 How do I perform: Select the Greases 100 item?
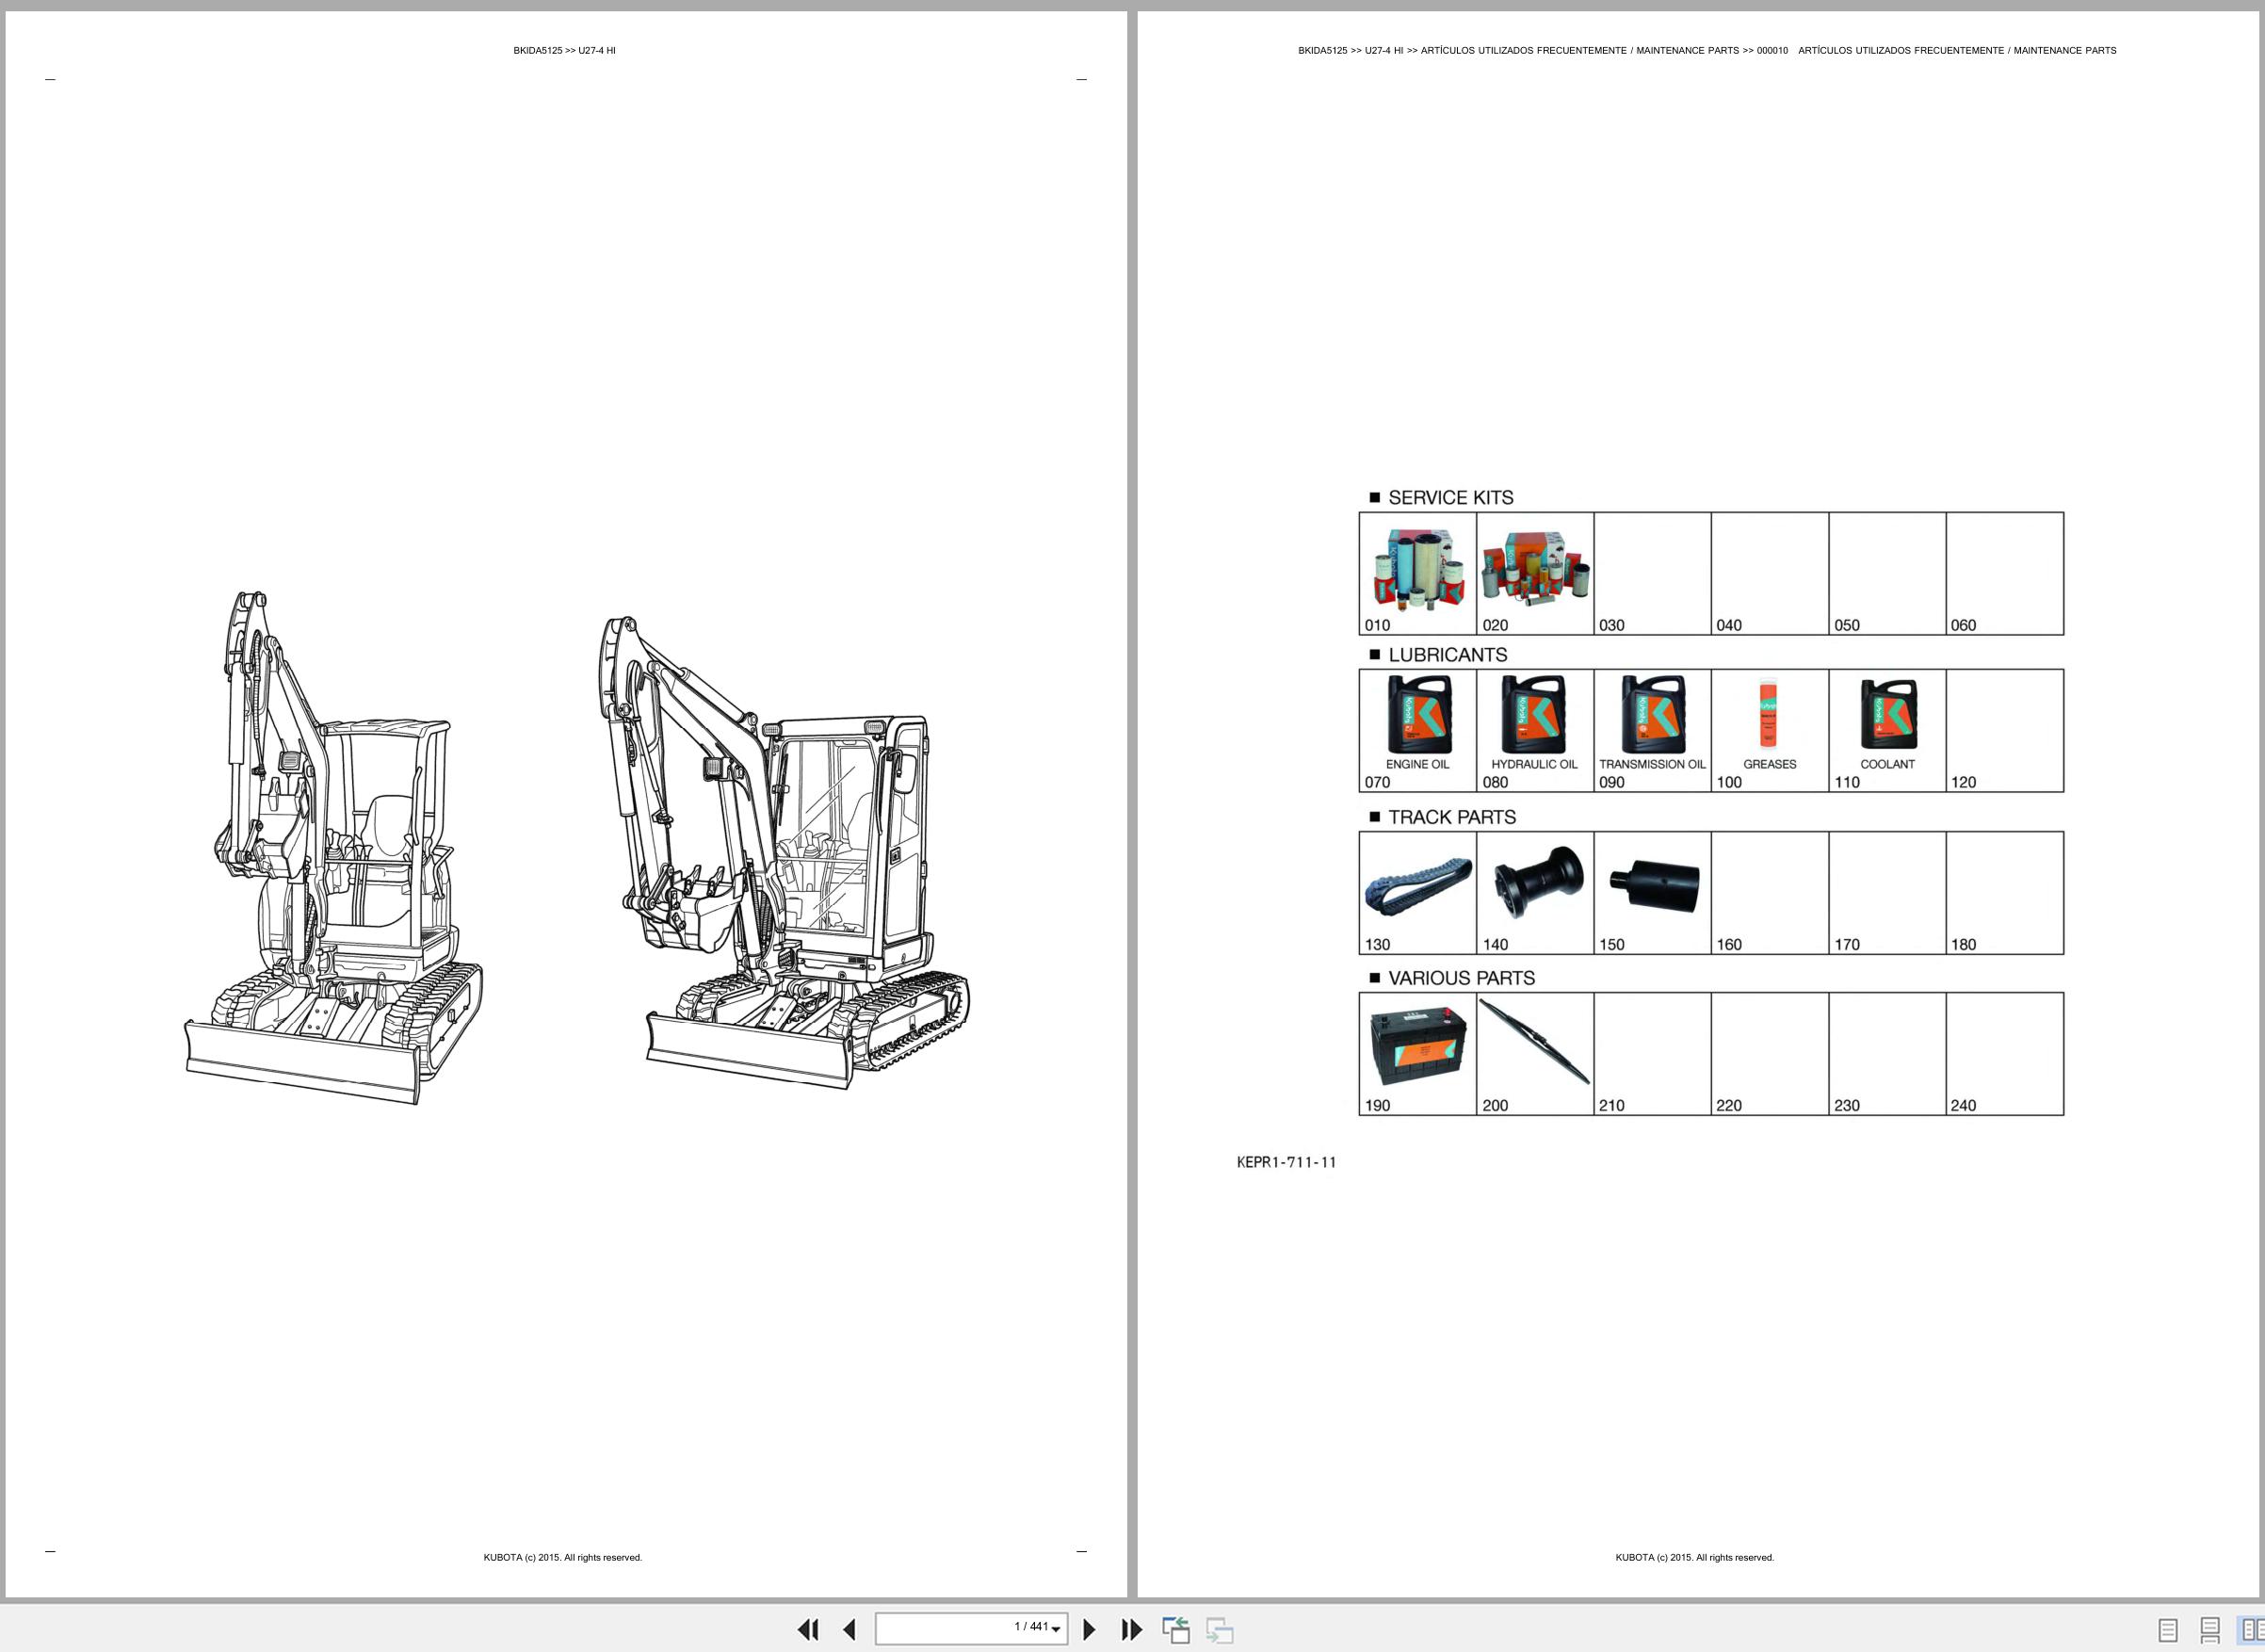click(1770, 730)
